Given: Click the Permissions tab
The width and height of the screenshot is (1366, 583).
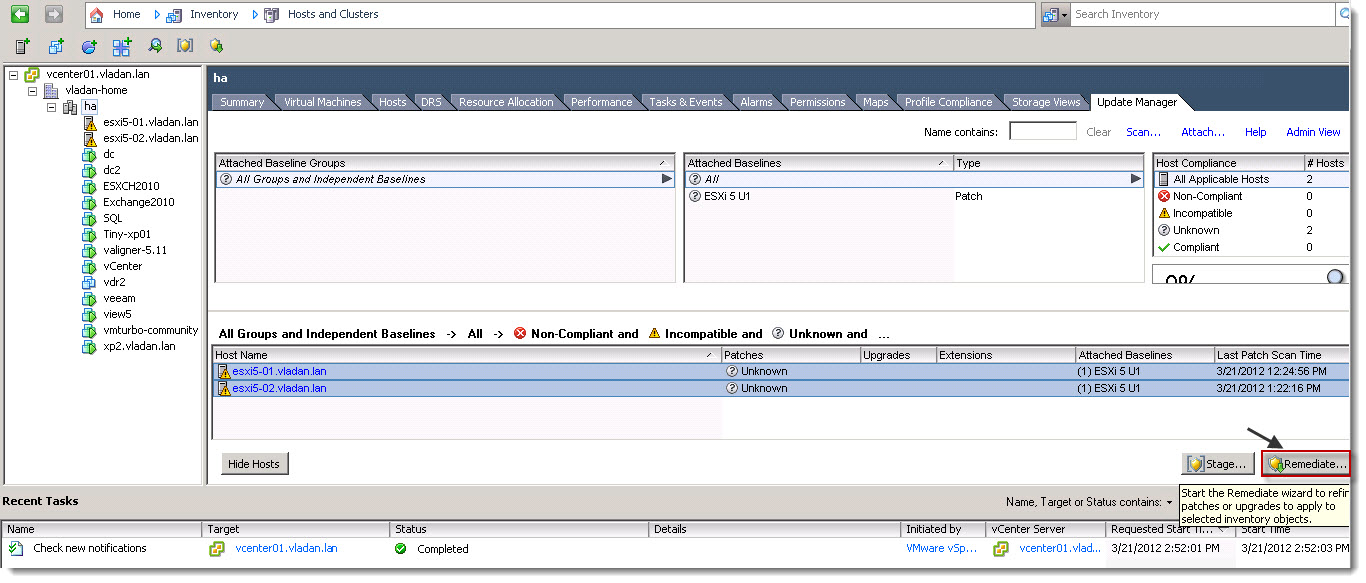Looking at the screenshot, I should pos(817,102).
